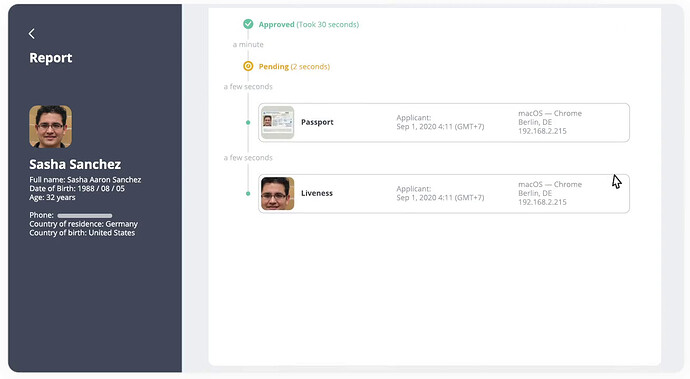690x379 pixels.
Task: Click the Sasha Sanchez name heading
Action: point(75,164)
